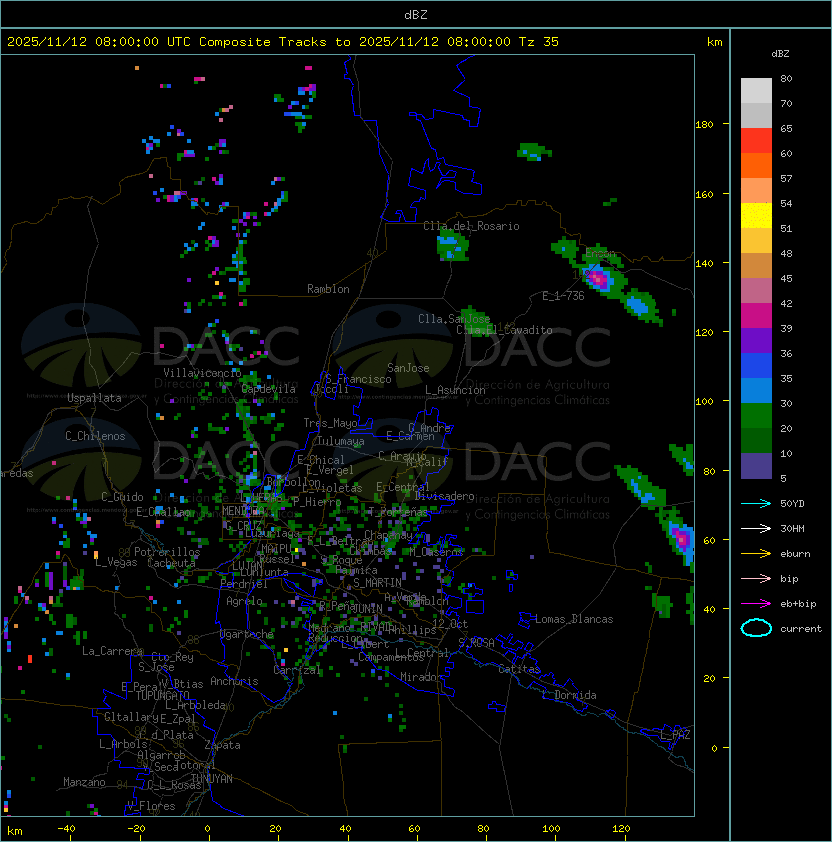The image size is (832, 842).
Task: Select the yellow eburn arrow in legend
Action: pyautogui.click(x=756, y=554)
